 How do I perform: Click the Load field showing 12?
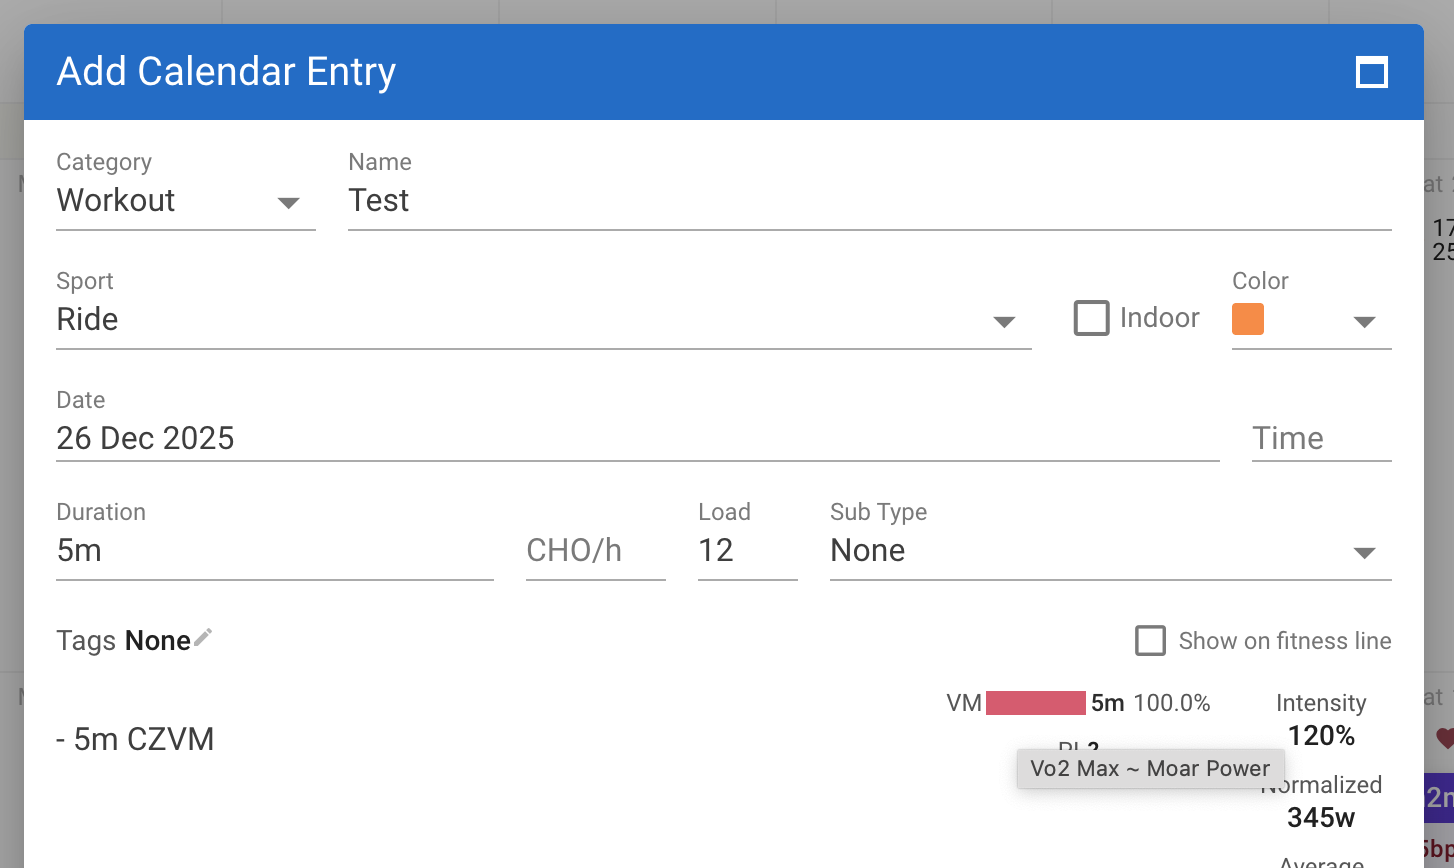coord(746,551)
